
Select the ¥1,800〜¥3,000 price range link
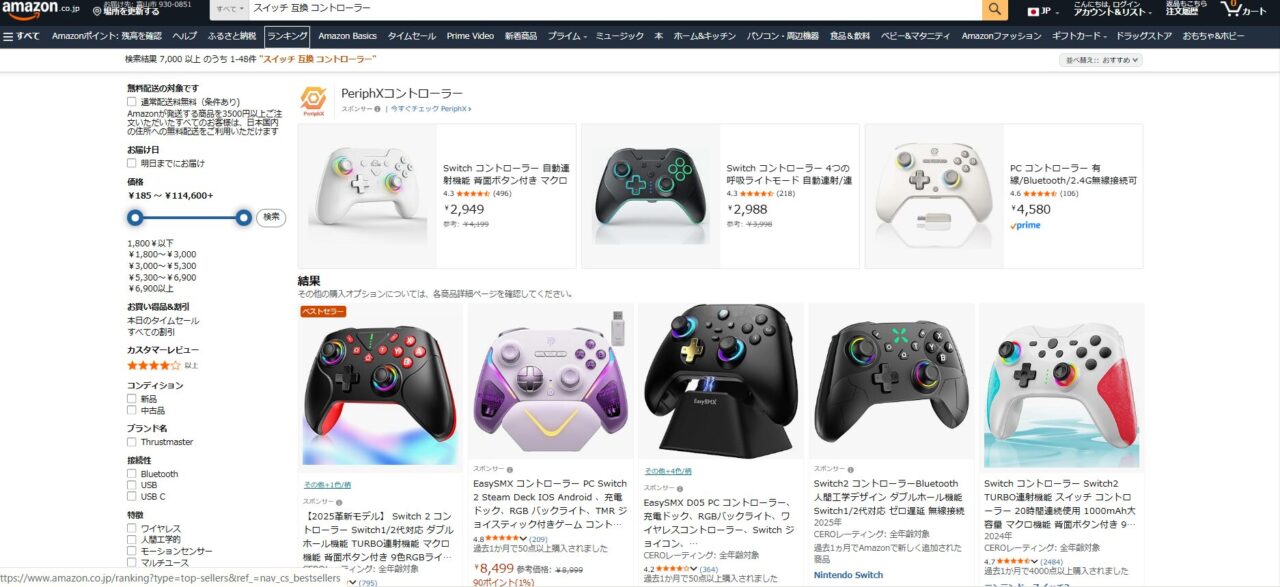click(x=162, y=255)
